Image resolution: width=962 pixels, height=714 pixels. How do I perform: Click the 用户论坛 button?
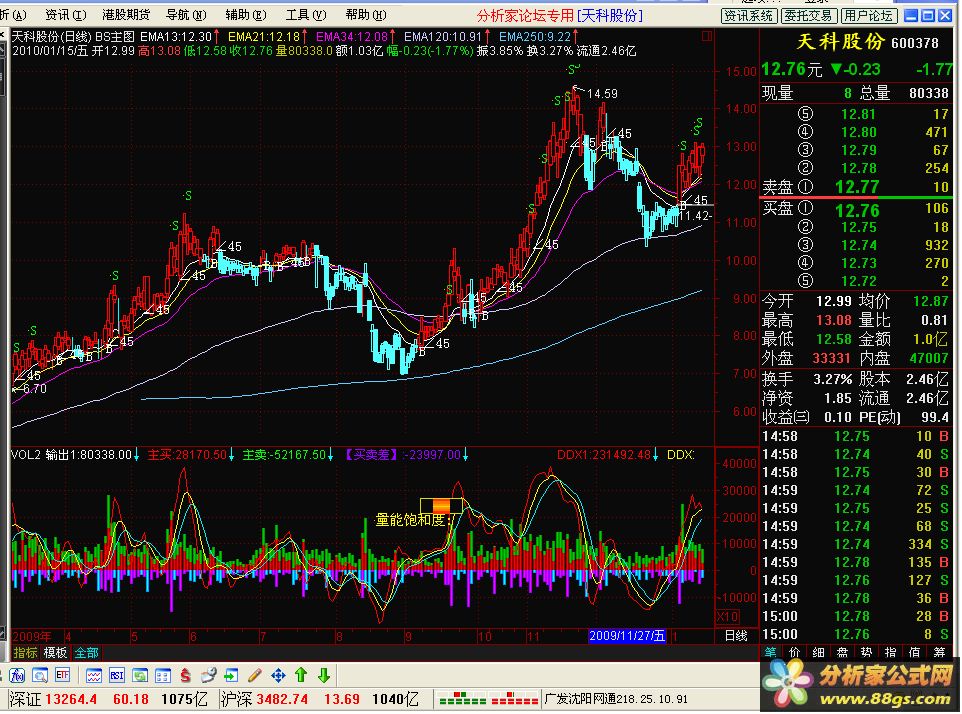(869, 16)
